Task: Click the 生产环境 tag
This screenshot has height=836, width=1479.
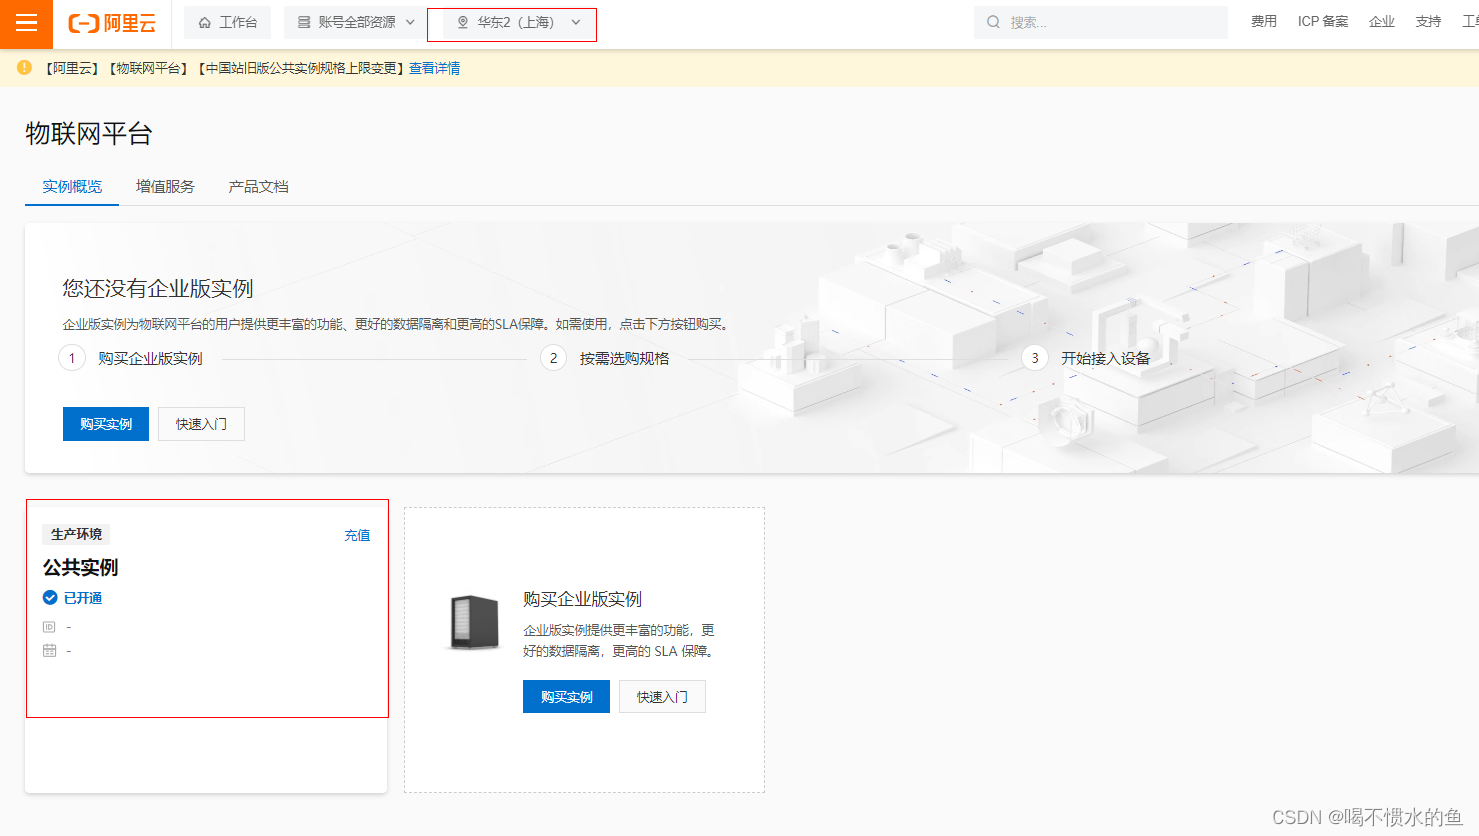Action: (x=76, y=534)
